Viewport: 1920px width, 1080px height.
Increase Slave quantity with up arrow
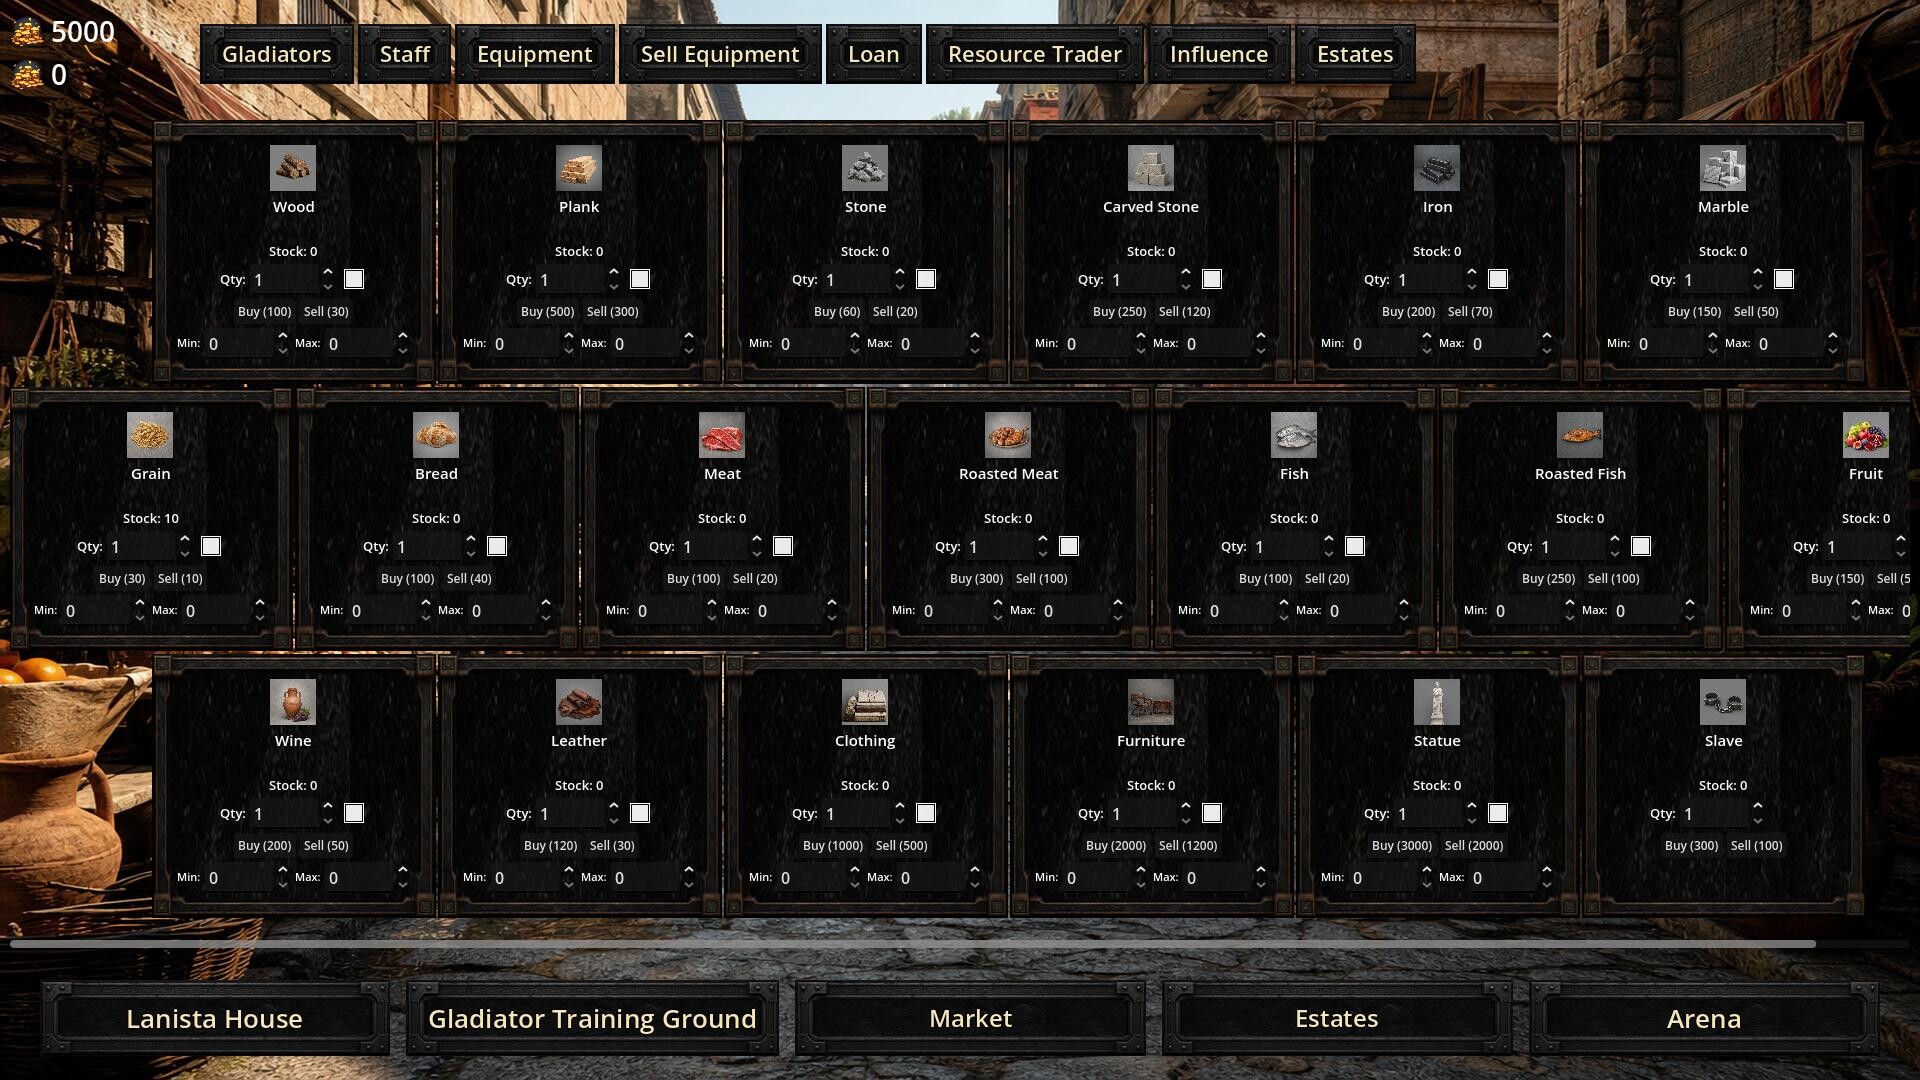tap(1758, 806)
